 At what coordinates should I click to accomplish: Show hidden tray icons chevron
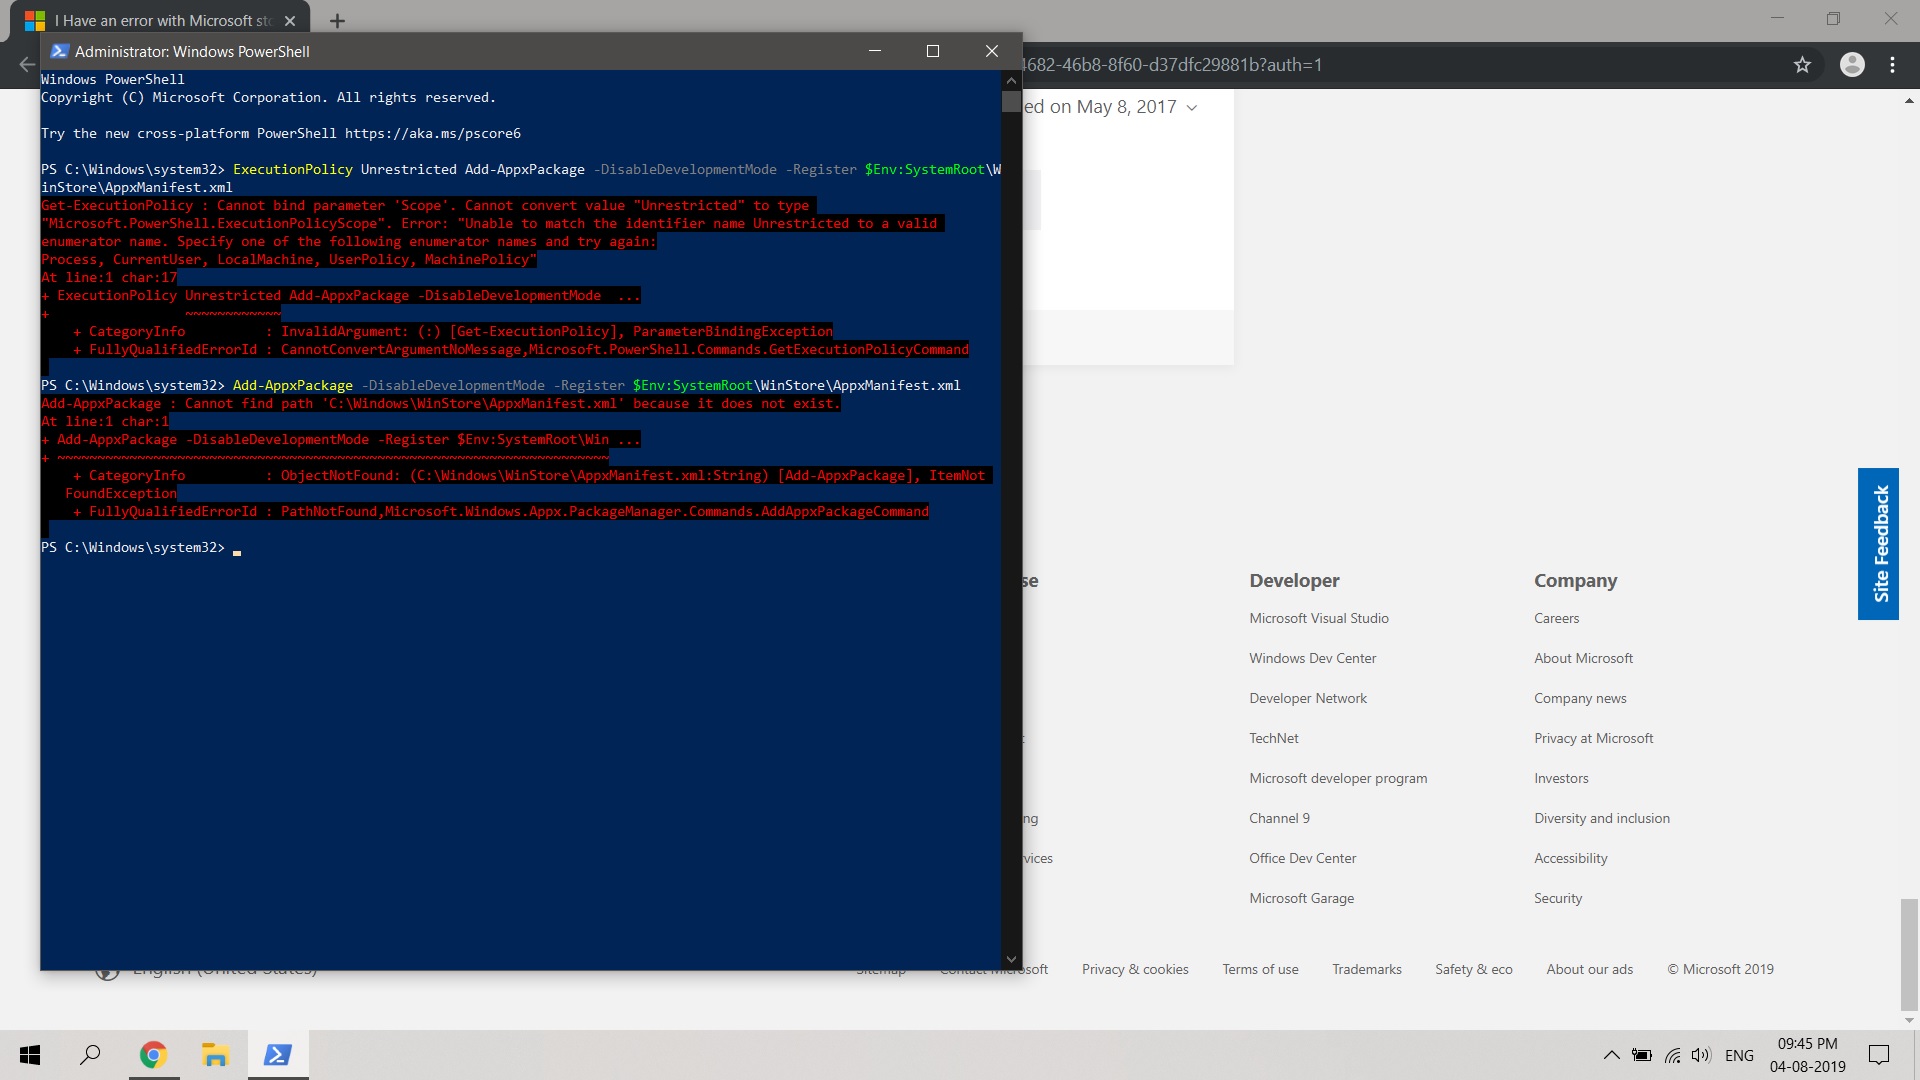[1611, 1055]
